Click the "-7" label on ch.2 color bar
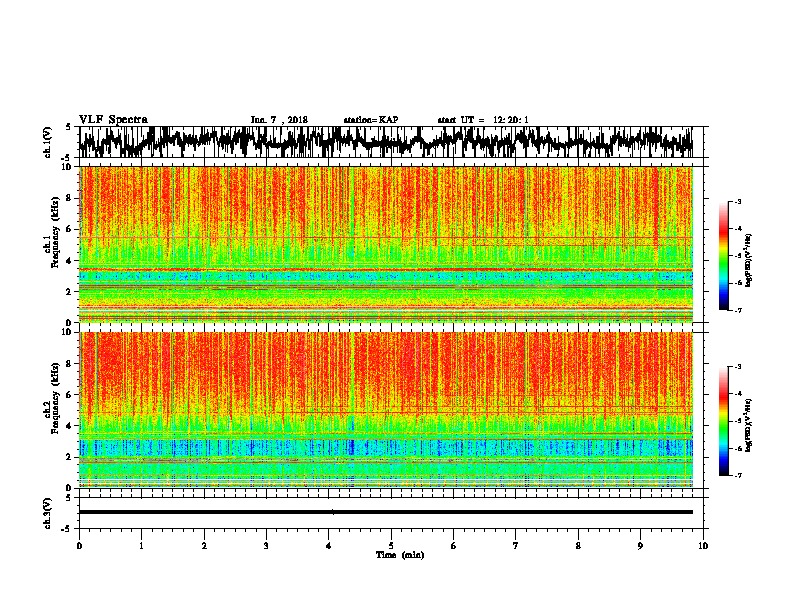The width and height of the screenshot is (792, 612). pyautogui.click(x=737, y=475)
